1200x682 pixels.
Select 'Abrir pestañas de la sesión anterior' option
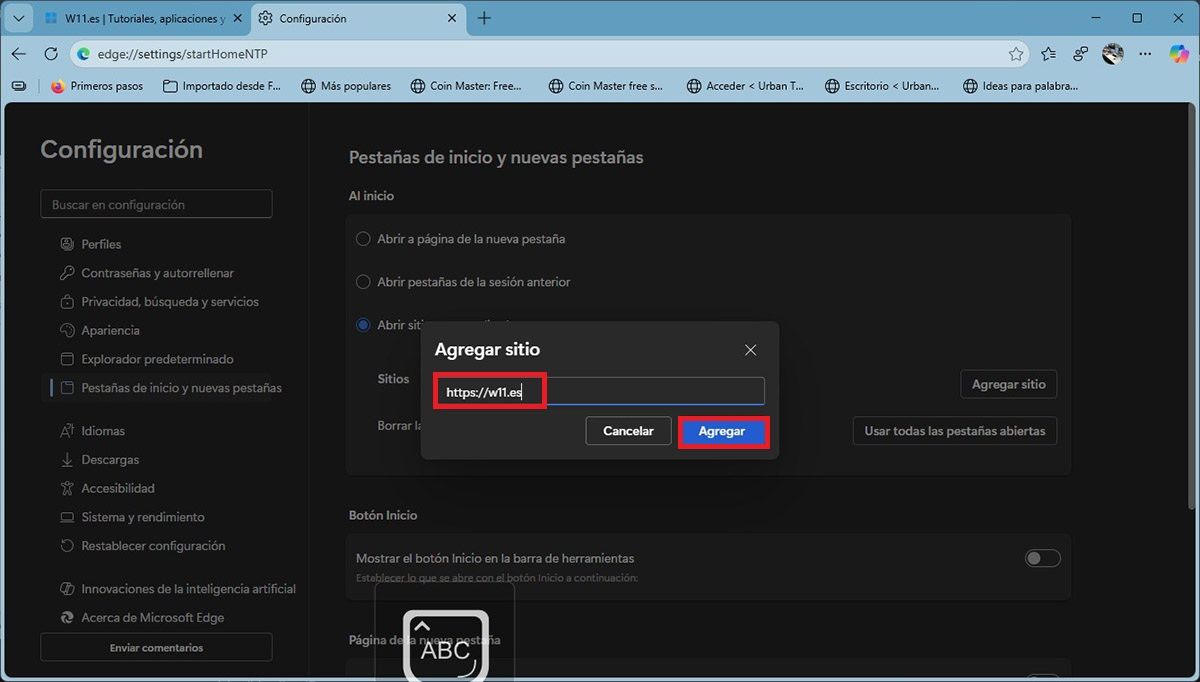364,282
